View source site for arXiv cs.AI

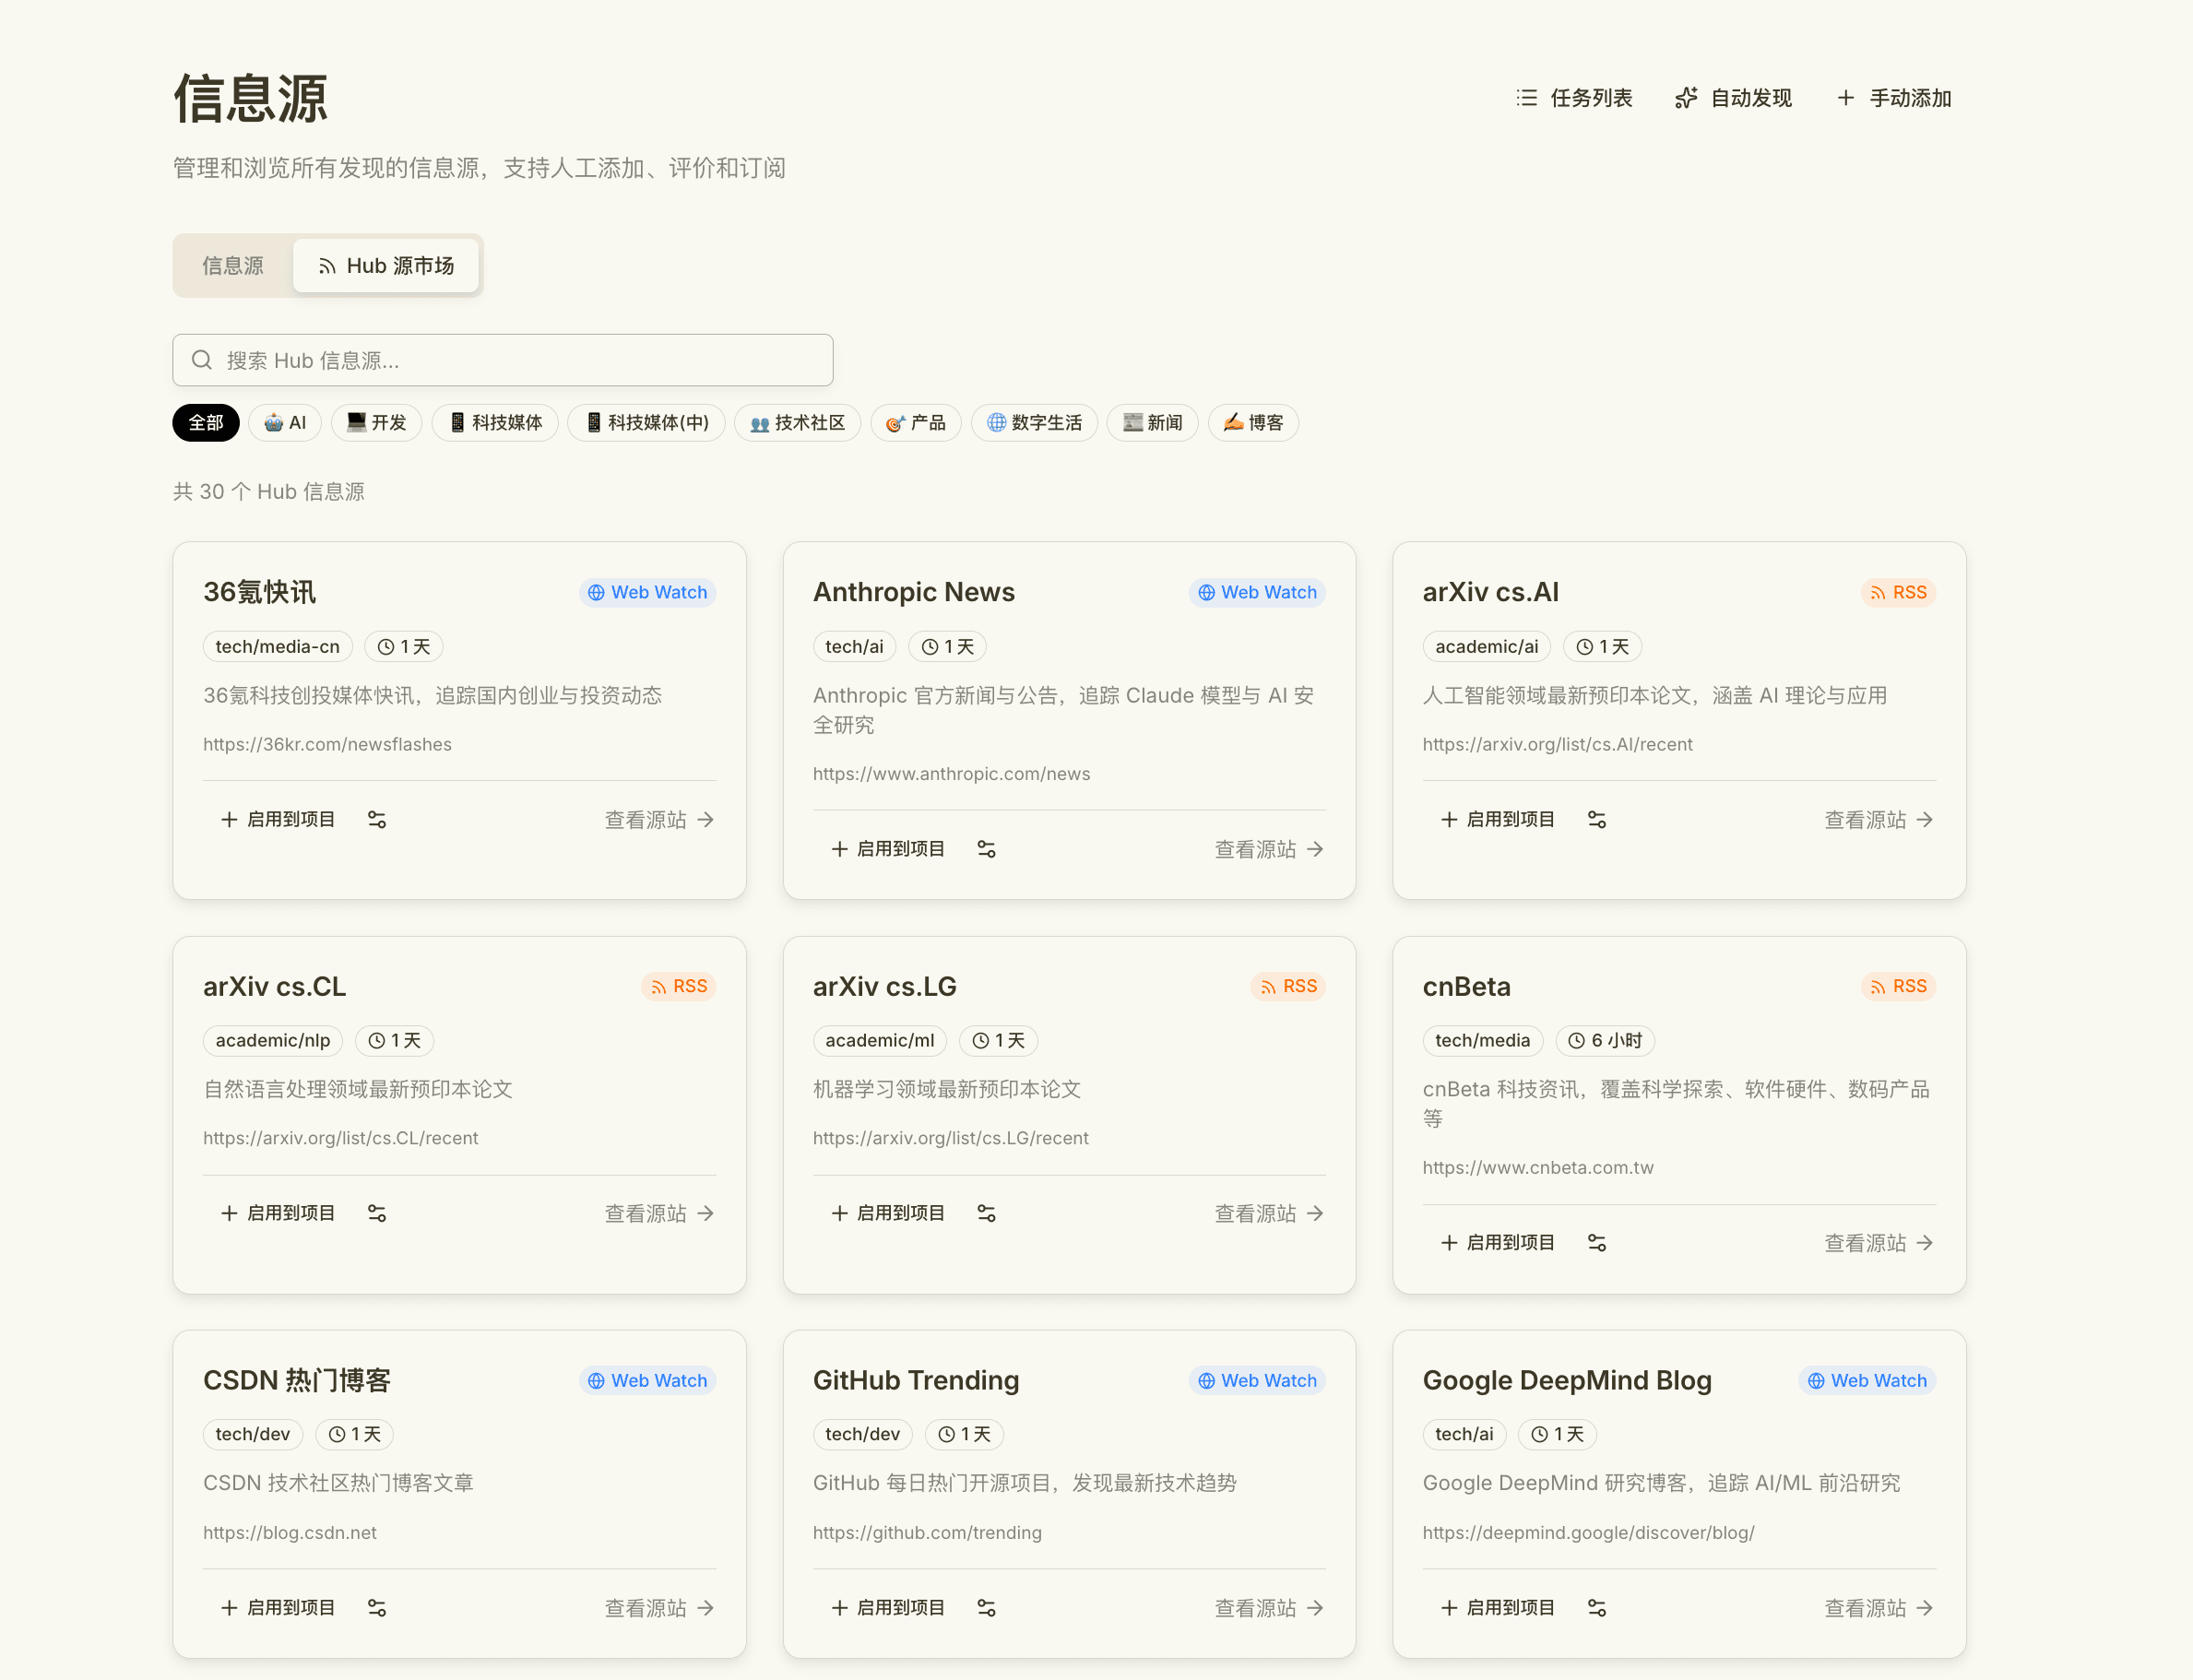1880,819
